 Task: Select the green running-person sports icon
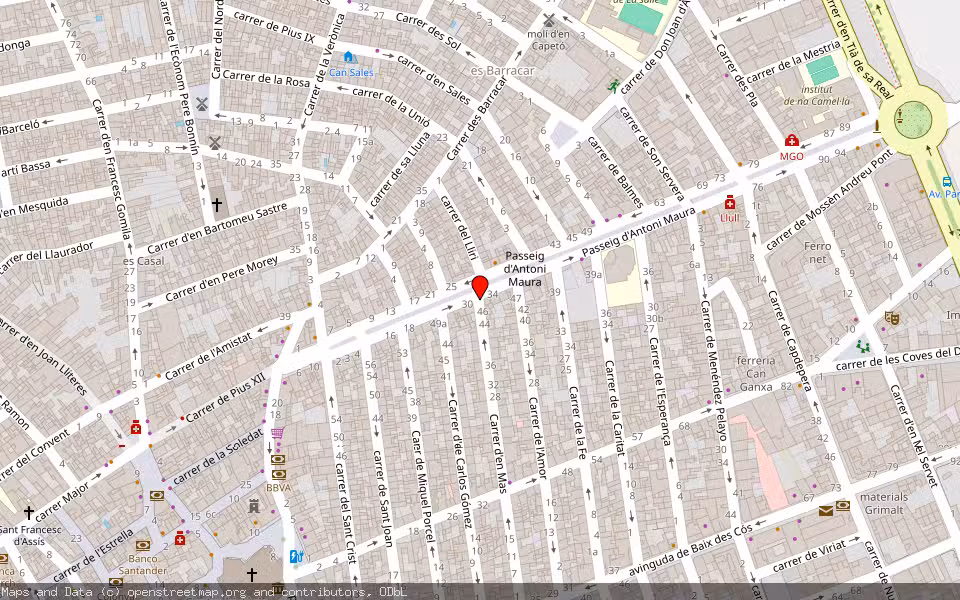tap(613, 86)
